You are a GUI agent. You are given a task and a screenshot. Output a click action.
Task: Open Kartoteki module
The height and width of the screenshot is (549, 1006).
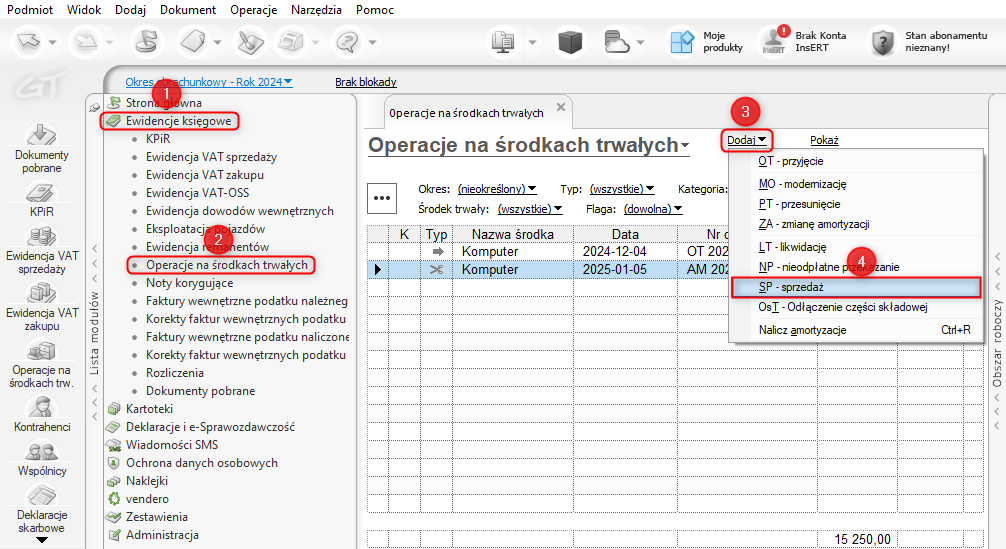[149, 409]
